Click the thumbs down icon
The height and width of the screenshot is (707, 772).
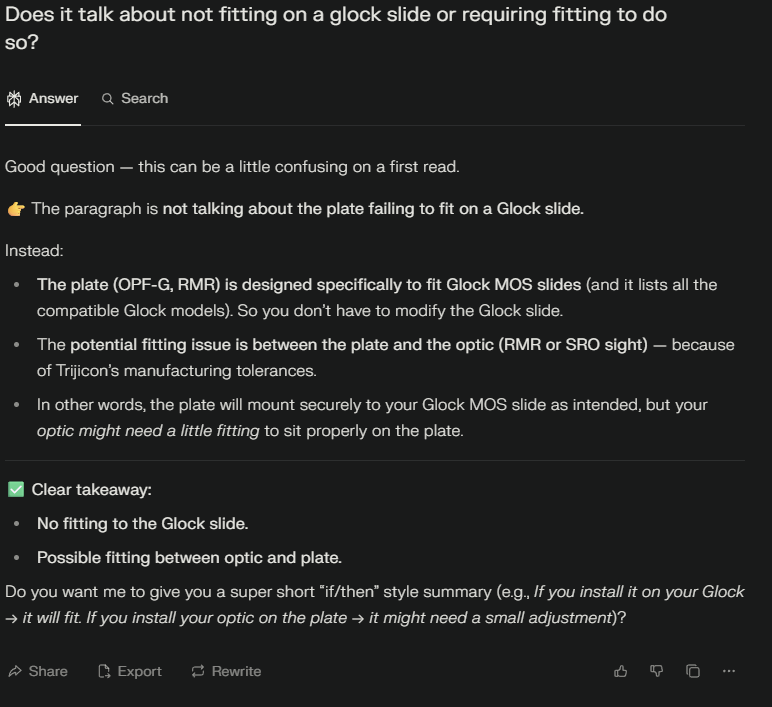[x=656, y=671]
